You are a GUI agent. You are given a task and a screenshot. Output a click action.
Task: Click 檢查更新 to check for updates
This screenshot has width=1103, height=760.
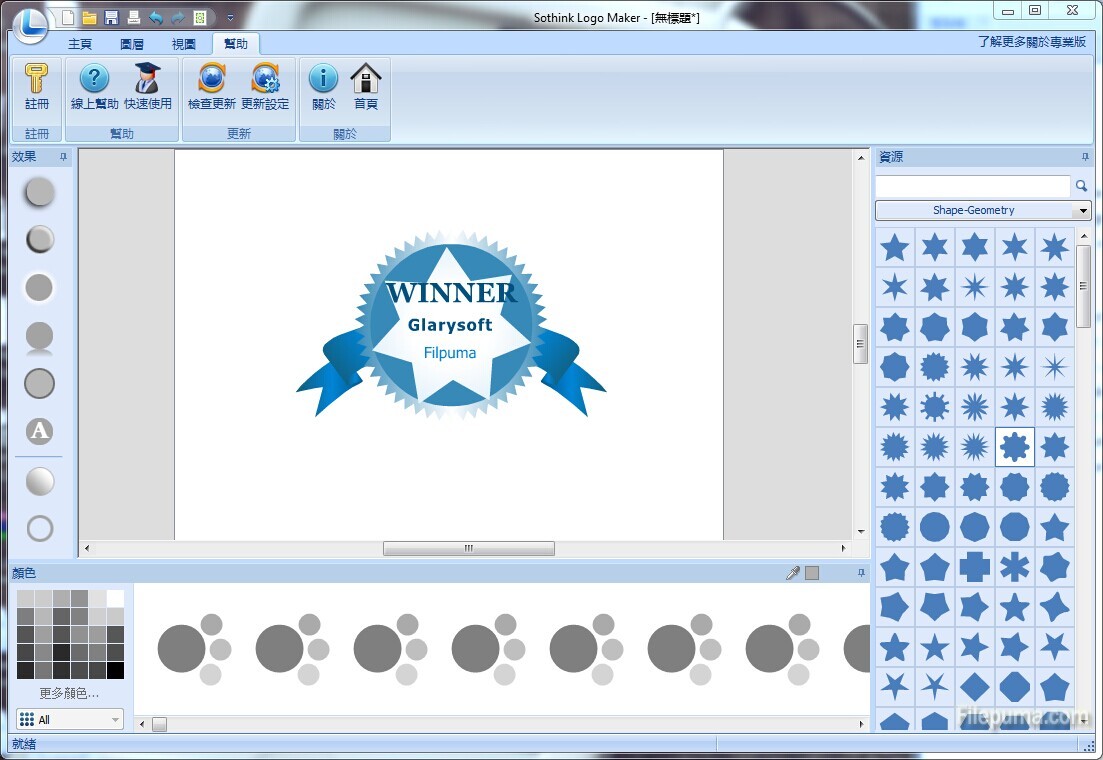click(x=212, y=87)
